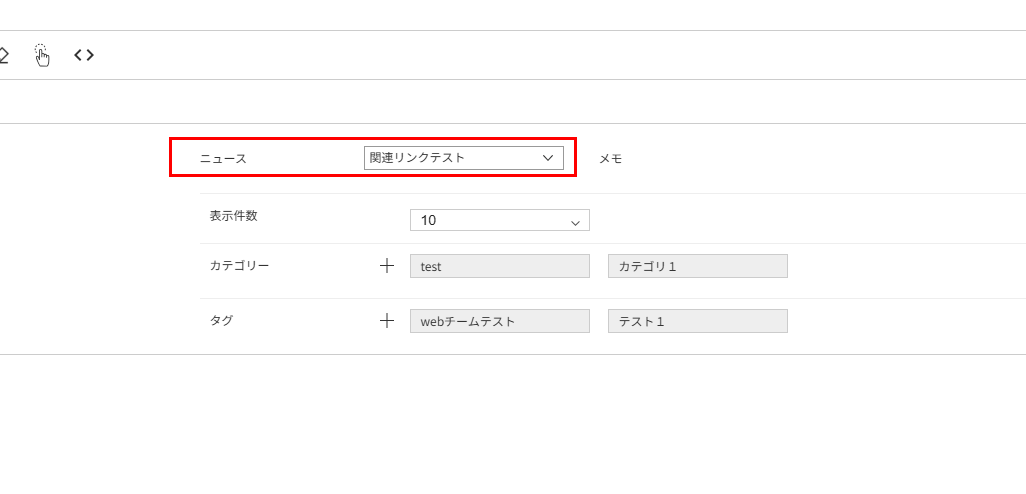Click the plus icon beside タグ

[387, 321]
